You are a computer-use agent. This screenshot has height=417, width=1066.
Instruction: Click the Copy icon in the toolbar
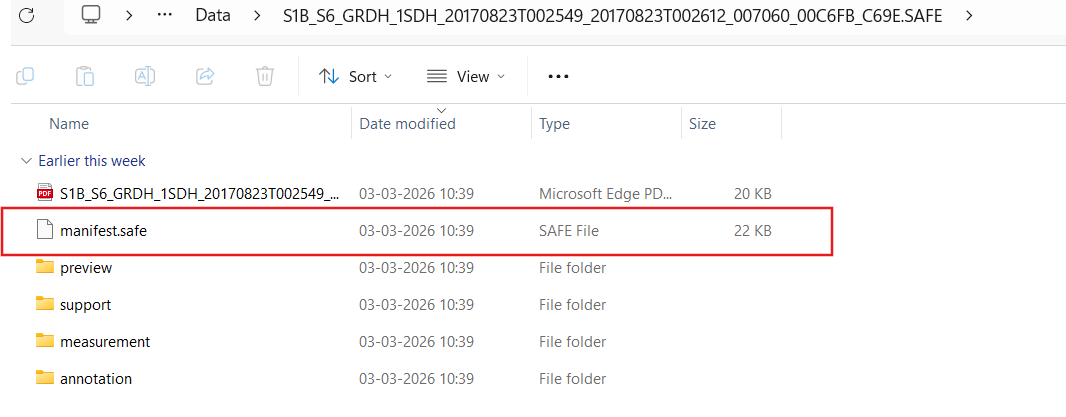click(x=26, y=76)
